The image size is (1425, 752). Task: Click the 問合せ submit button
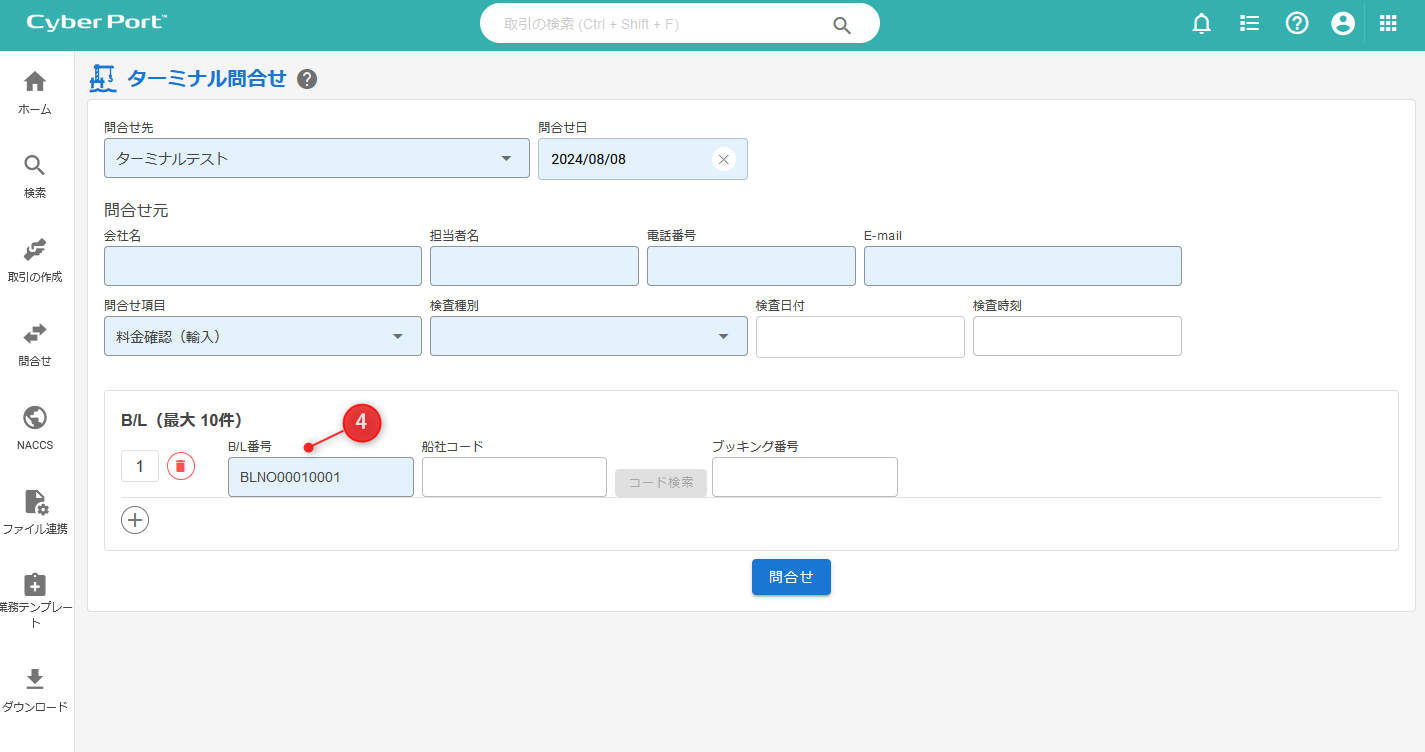click(791, 577)
